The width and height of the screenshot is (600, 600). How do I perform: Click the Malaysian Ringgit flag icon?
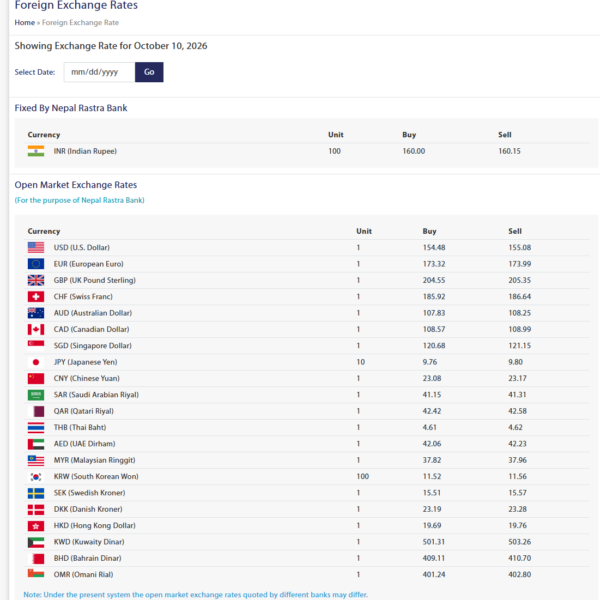(x=36, y=460)
